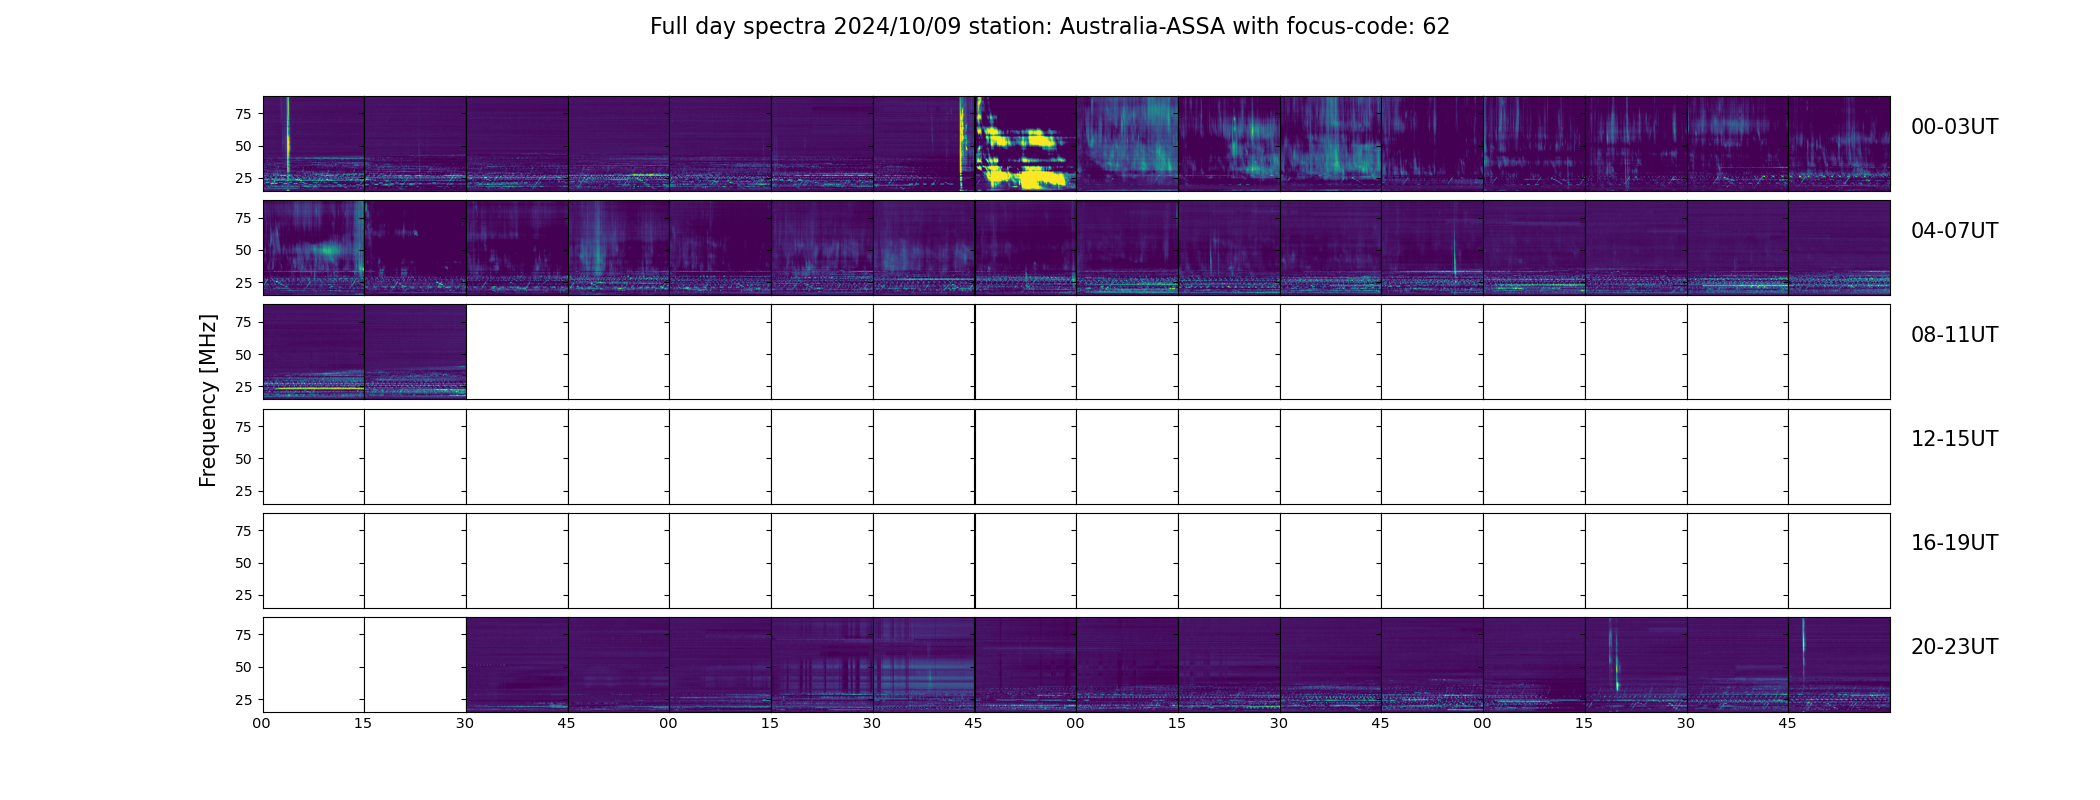The image size is (2100, 800).
Task: Click the '50' tick of the 08-11UT row
Action: point(243,355)
